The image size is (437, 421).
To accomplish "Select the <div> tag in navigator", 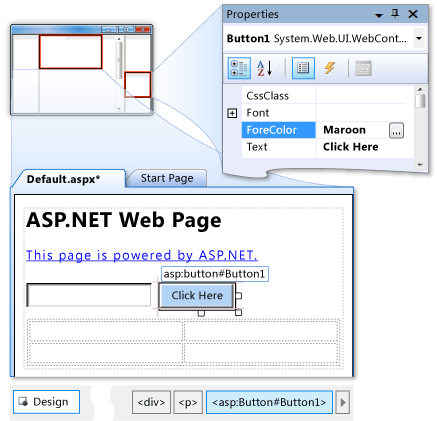I will tap(151, 402).
